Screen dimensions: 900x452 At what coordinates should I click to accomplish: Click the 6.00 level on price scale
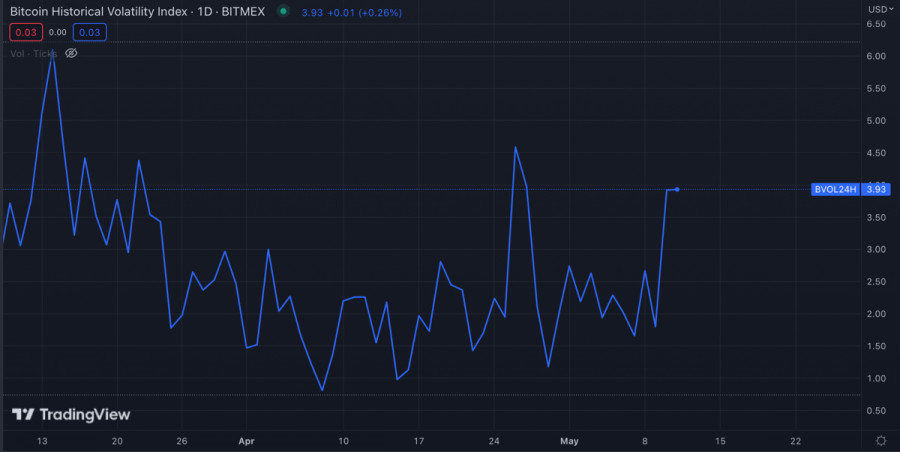(876, 56)
